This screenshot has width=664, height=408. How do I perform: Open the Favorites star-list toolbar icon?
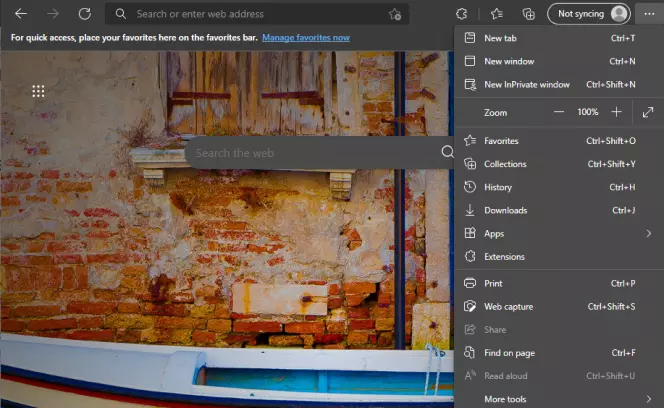(x=497, y=14)
